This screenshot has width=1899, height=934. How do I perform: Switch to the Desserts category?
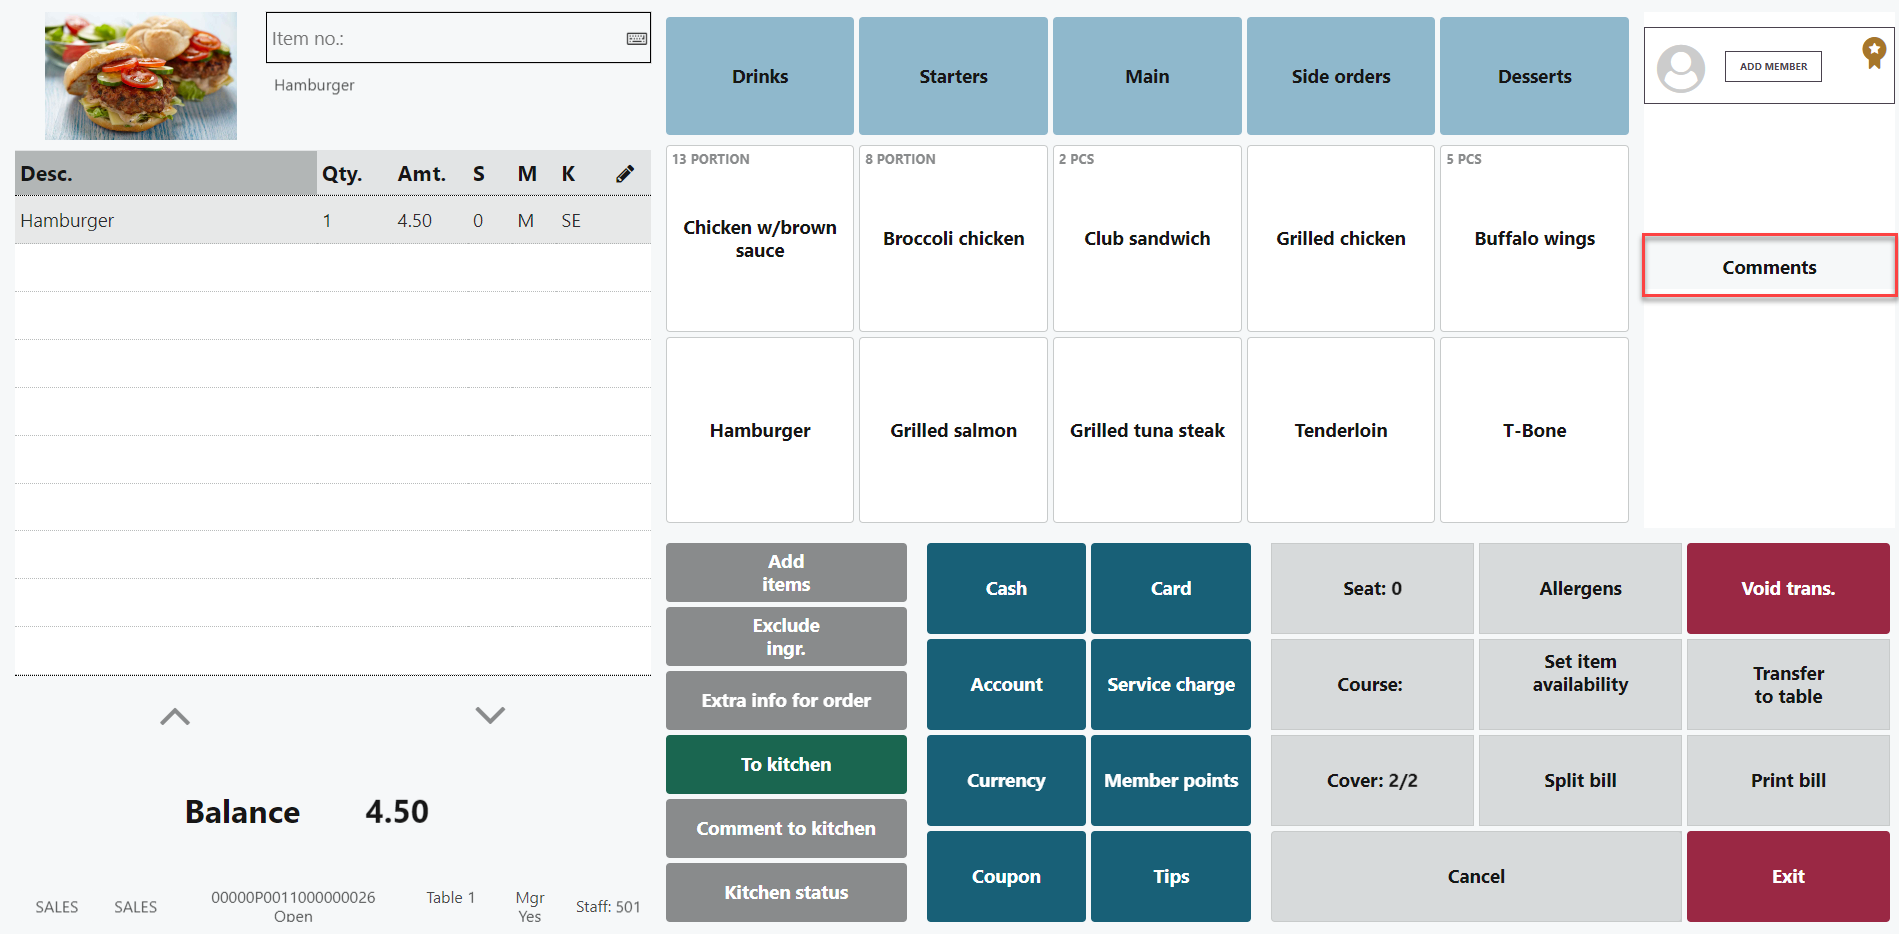click(x=1533, y=76)
